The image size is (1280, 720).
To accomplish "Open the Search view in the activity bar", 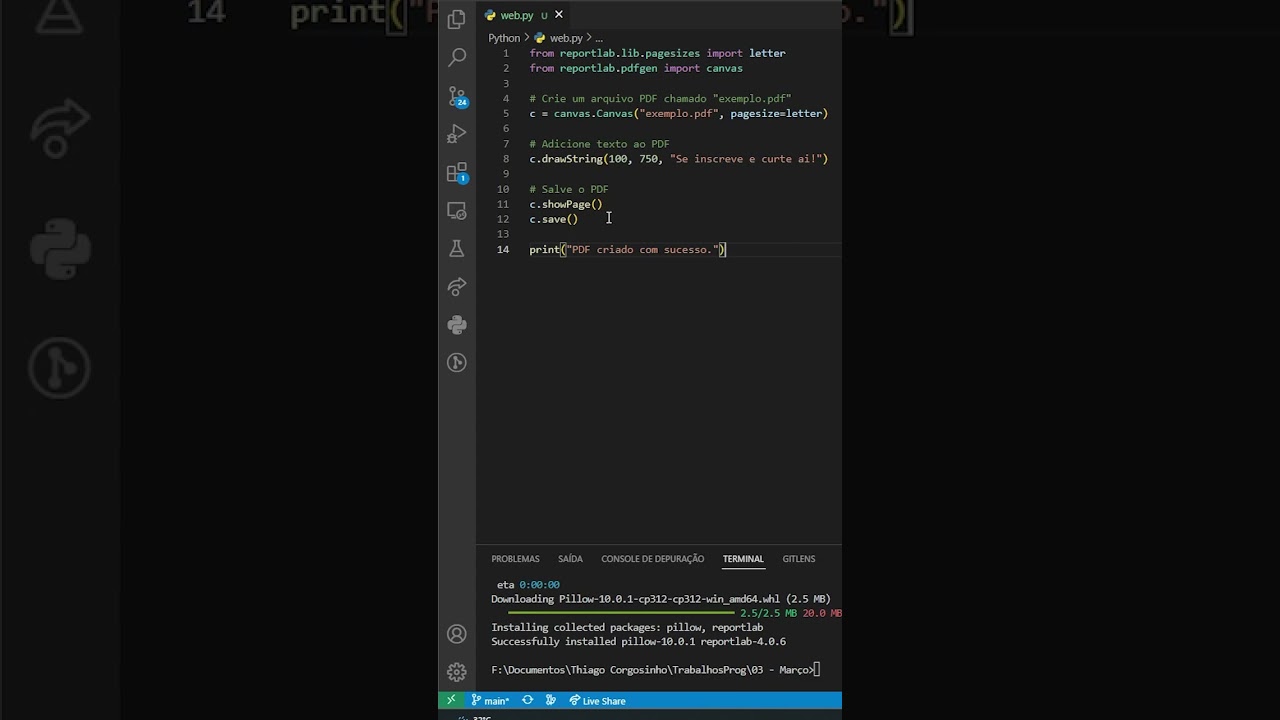I will 457,57.
